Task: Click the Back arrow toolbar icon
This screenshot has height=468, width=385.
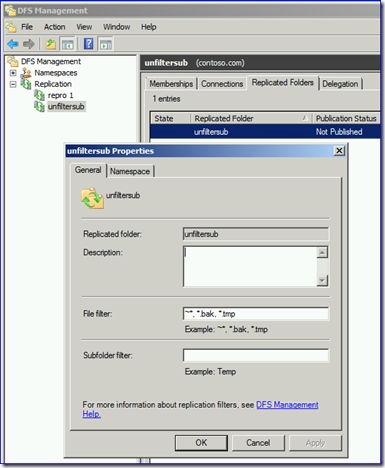Action: [13, 44]
